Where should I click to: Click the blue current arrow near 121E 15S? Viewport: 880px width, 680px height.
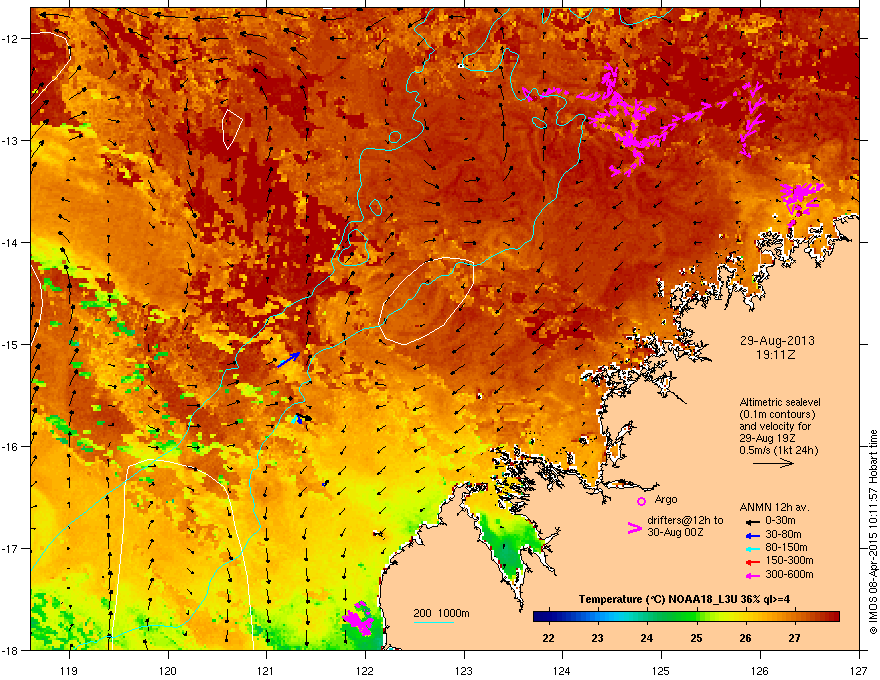[x=289, y=360]
